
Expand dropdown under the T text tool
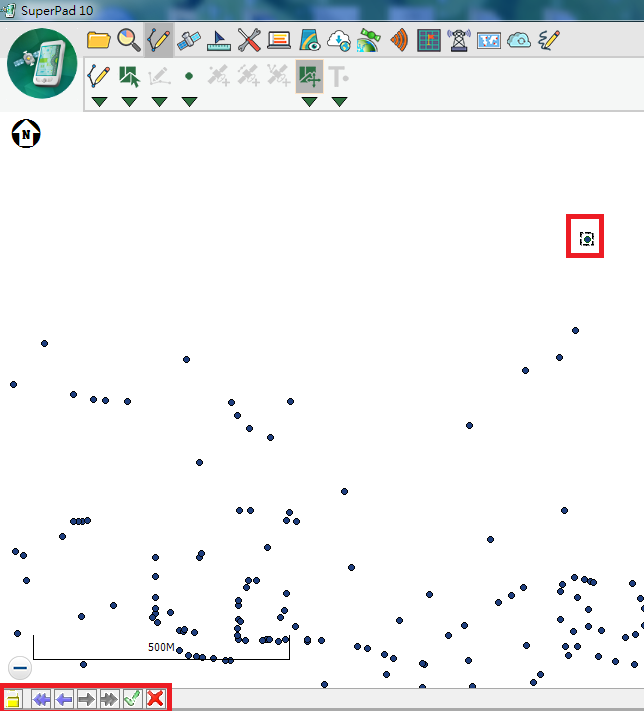point(339,102)
